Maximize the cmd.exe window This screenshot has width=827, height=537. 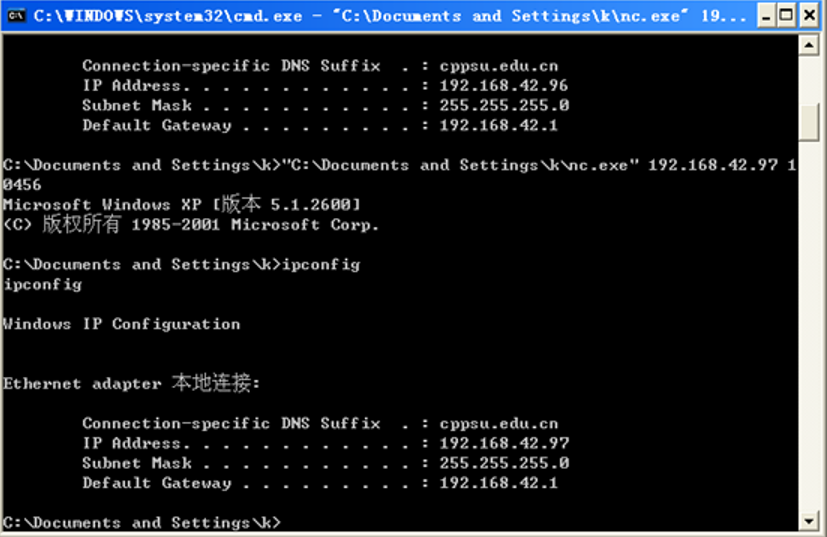pyautogui.click(x=785, y=16)
